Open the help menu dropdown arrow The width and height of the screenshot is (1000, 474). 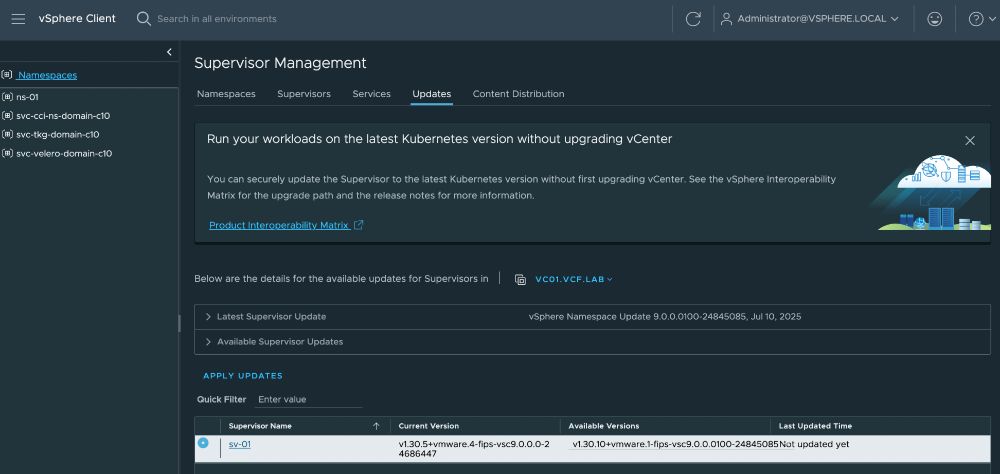[x=990, y=19]
